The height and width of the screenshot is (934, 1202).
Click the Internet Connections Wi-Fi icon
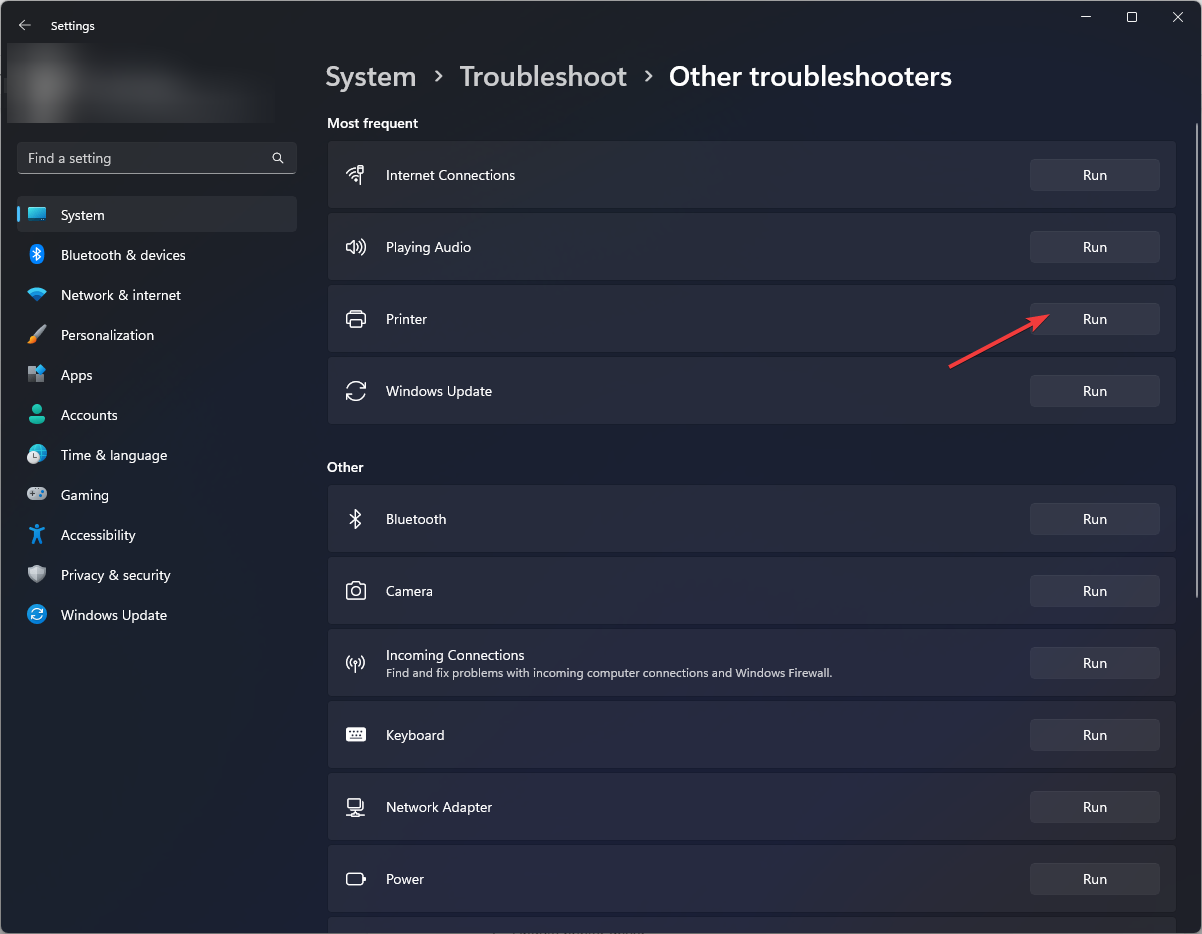click(355, 175)
